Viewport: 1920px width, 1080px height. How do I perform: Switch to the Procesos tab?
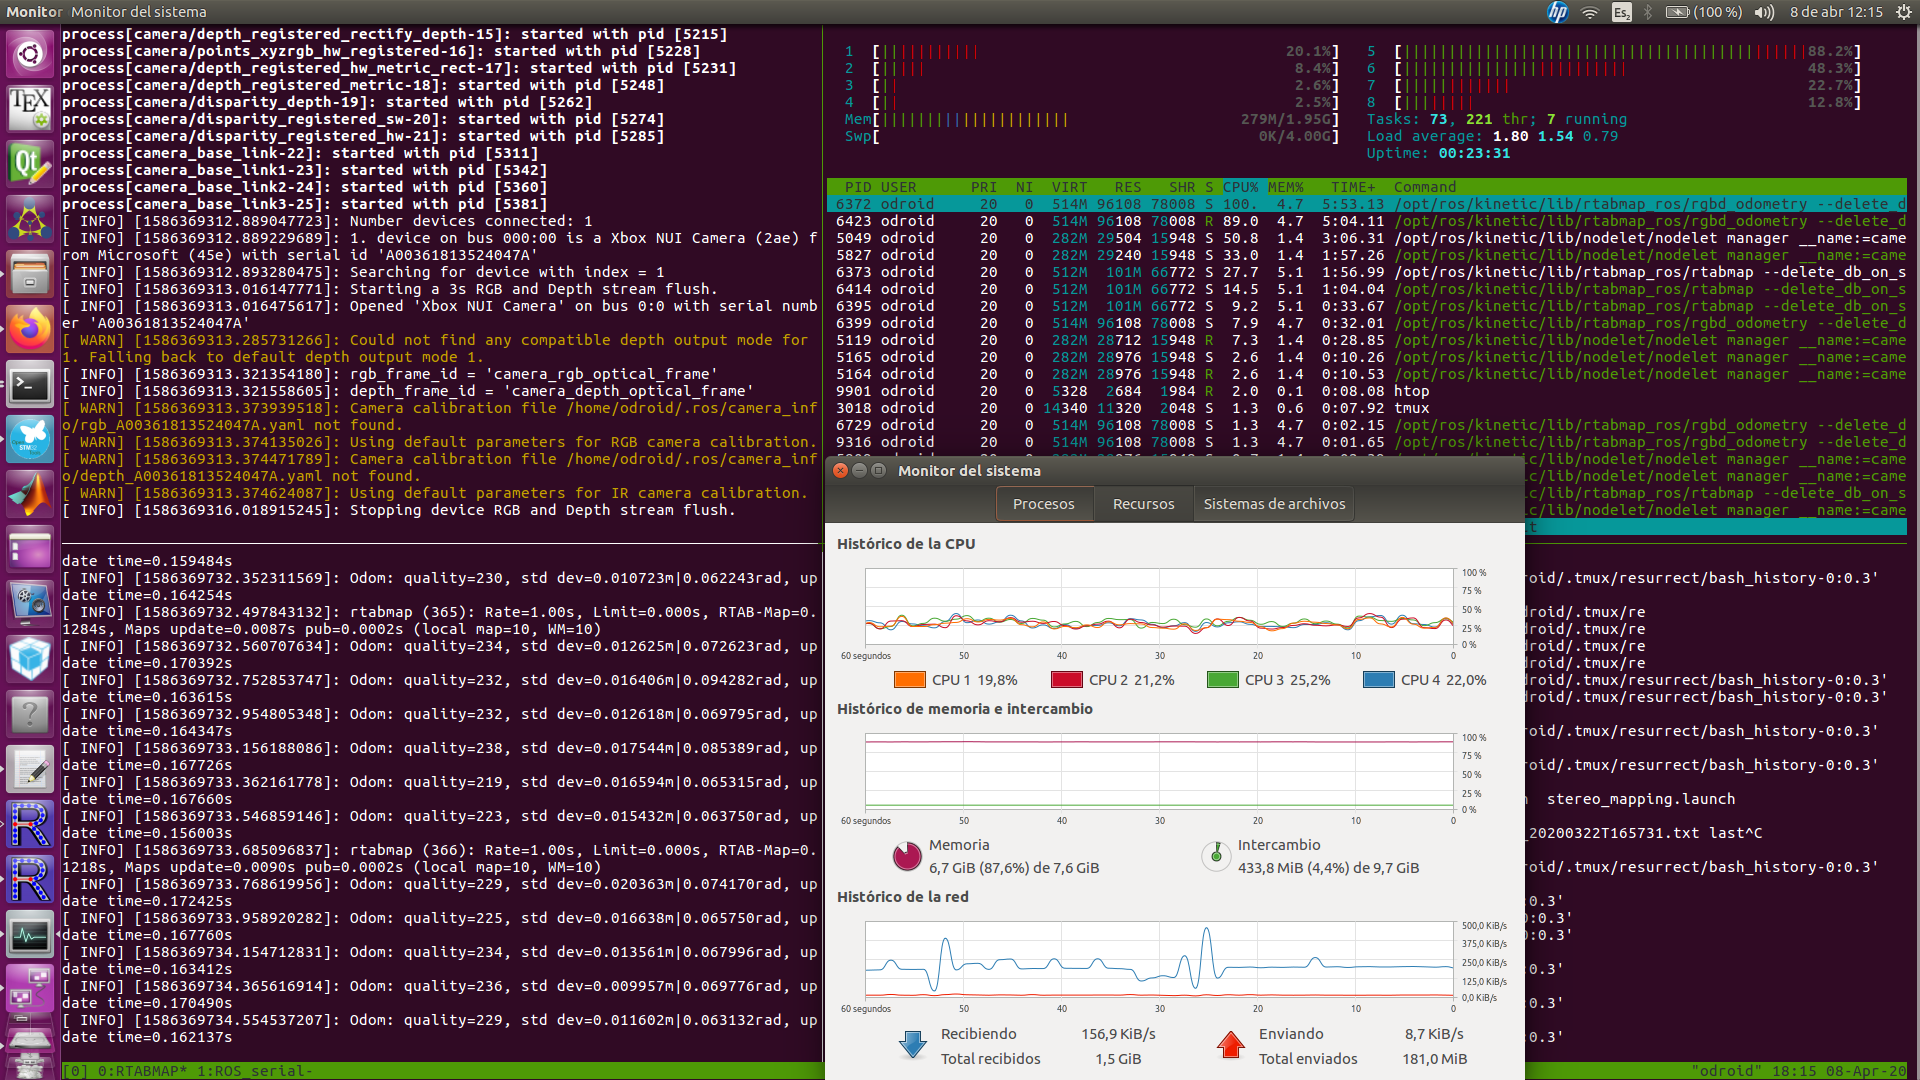1043,504
